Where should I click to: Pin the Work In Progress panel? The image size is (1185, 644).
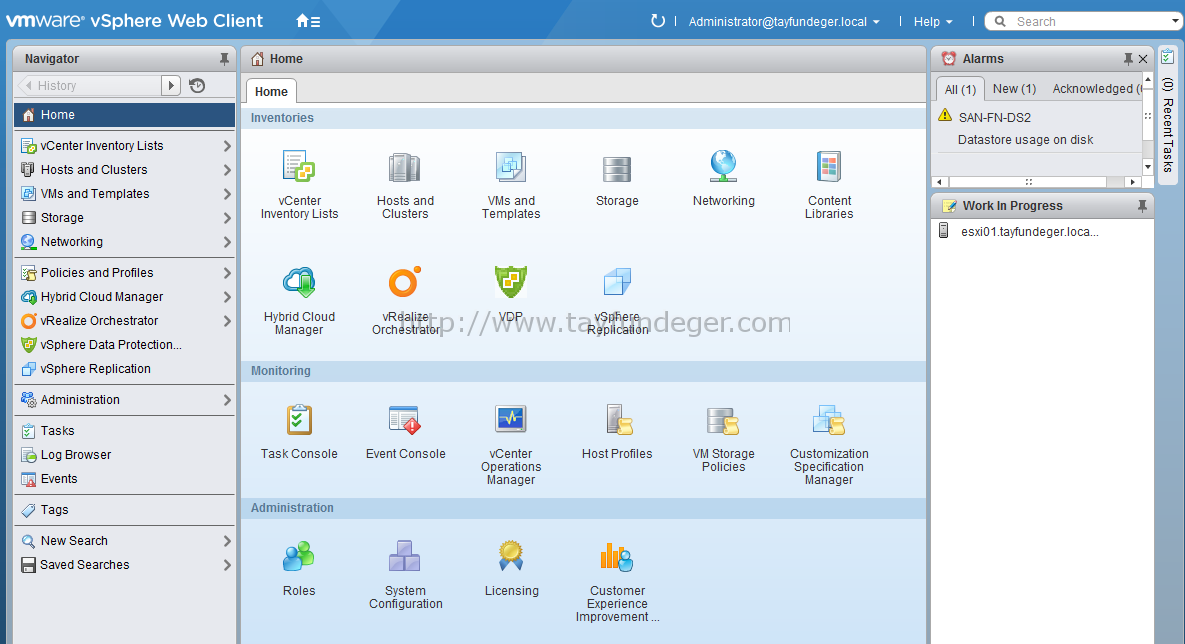pos(1142,206)
